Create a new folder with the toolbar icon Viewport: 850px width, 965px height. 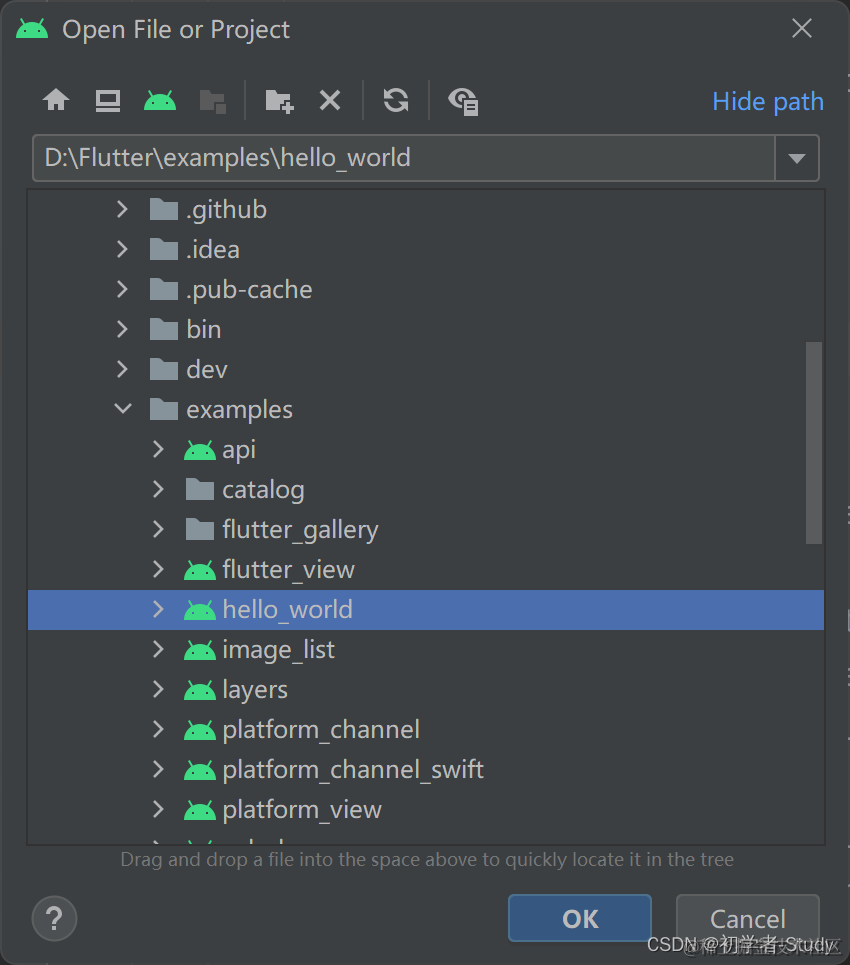279,101
